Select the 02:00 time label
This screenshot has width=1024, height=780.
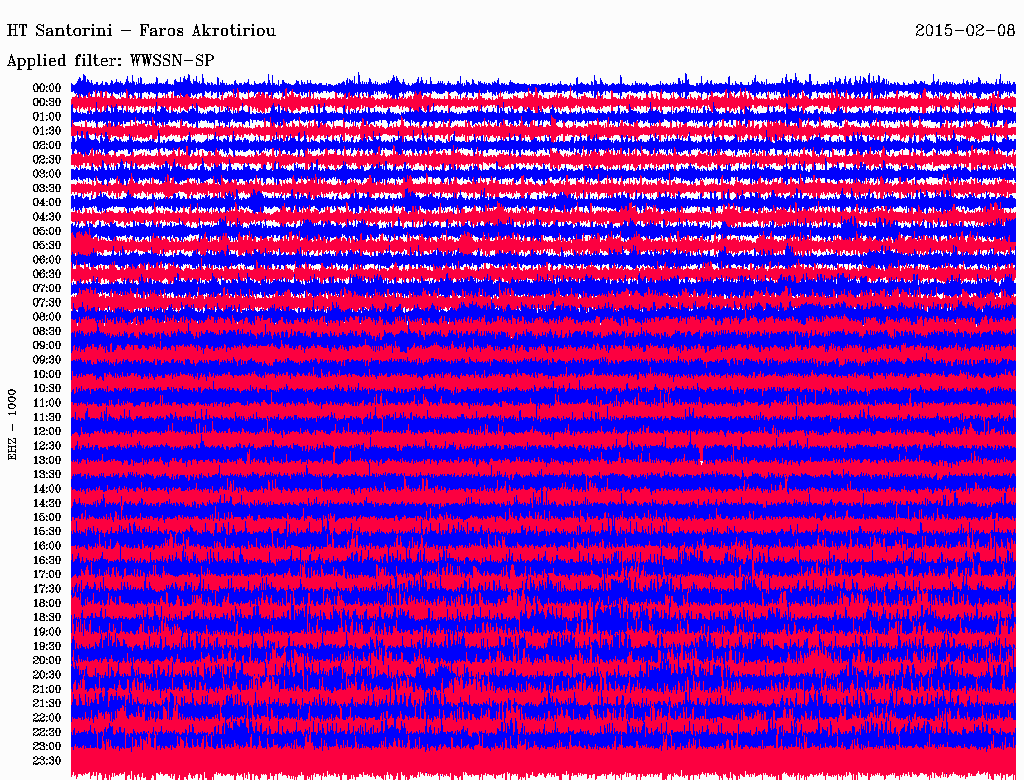coord(47,145)
